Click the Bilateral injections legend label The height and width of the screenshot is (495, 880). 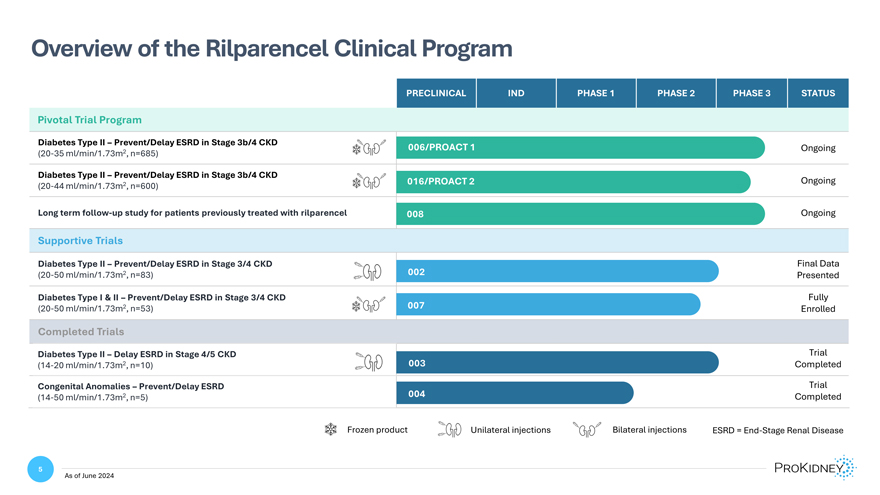pyautogui.click(x=649, y=430)
